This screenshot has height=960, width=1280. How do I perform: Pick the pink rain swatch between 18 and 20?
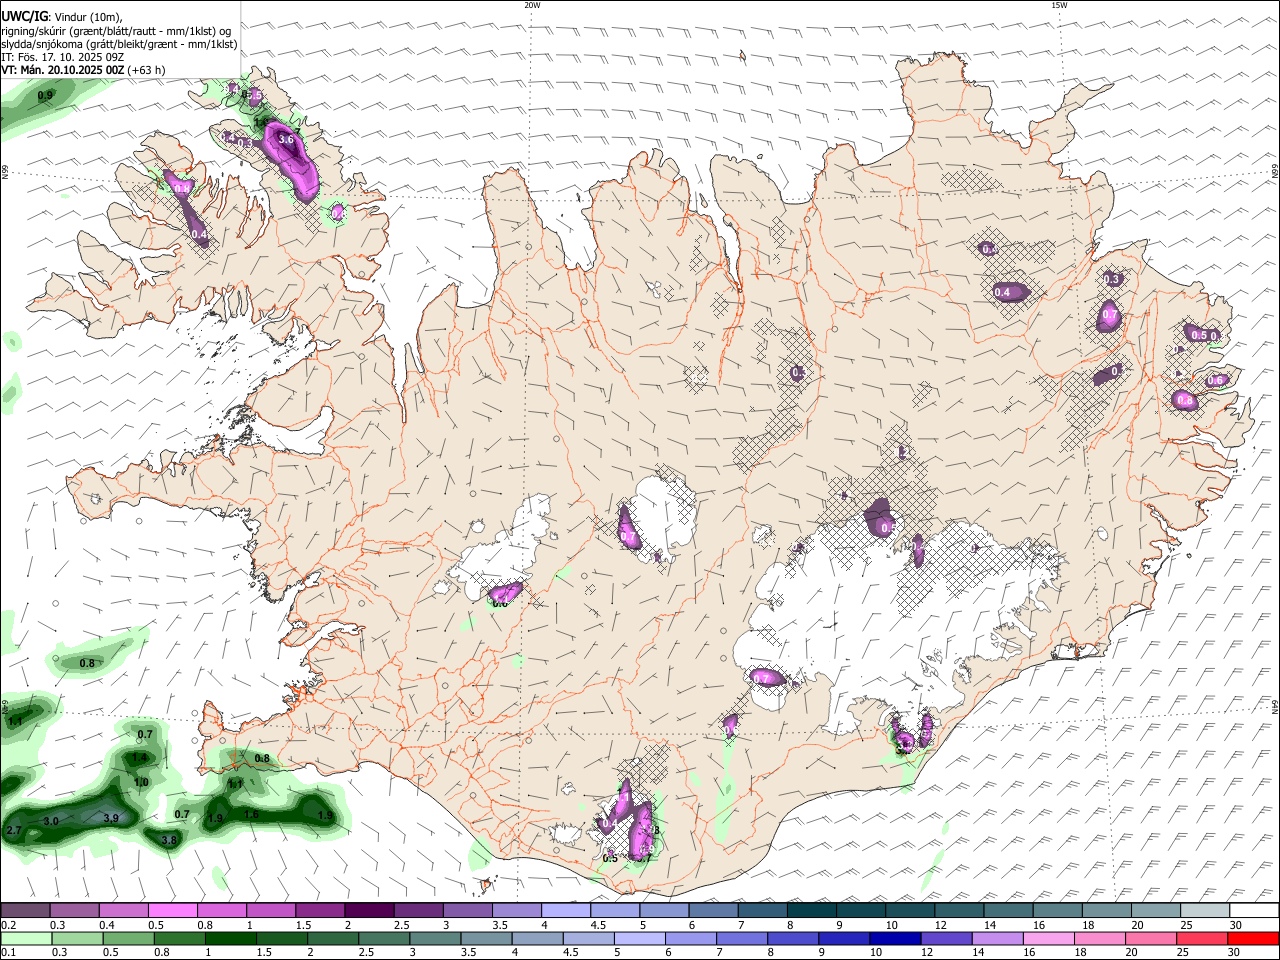1099,939
